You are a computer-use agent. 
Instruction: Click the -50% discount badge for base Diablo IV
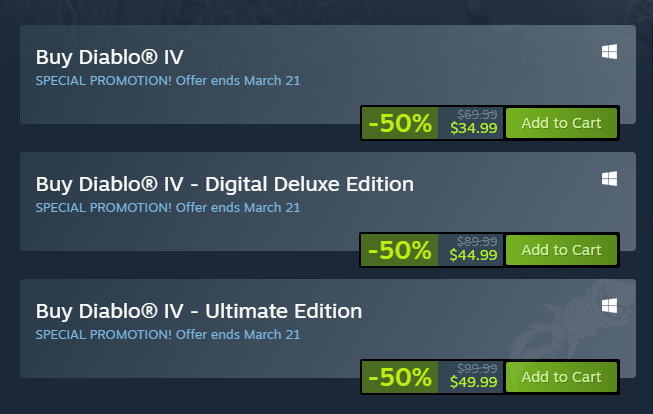point(400,124)
